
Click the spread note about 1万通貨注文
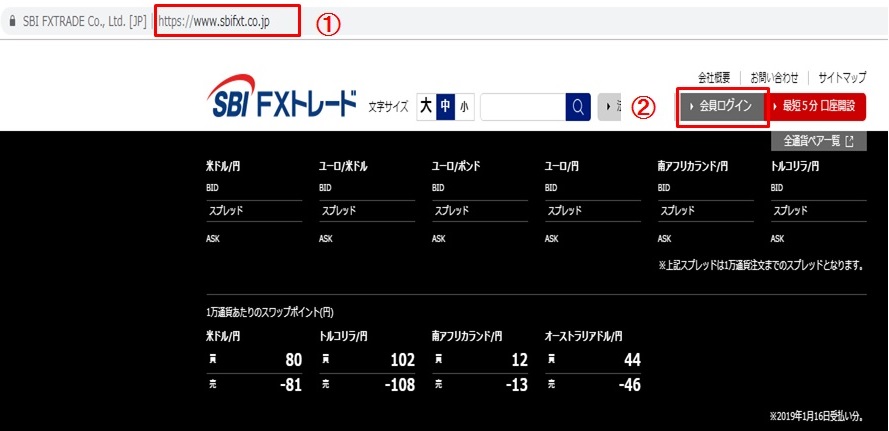pos(761,265)
